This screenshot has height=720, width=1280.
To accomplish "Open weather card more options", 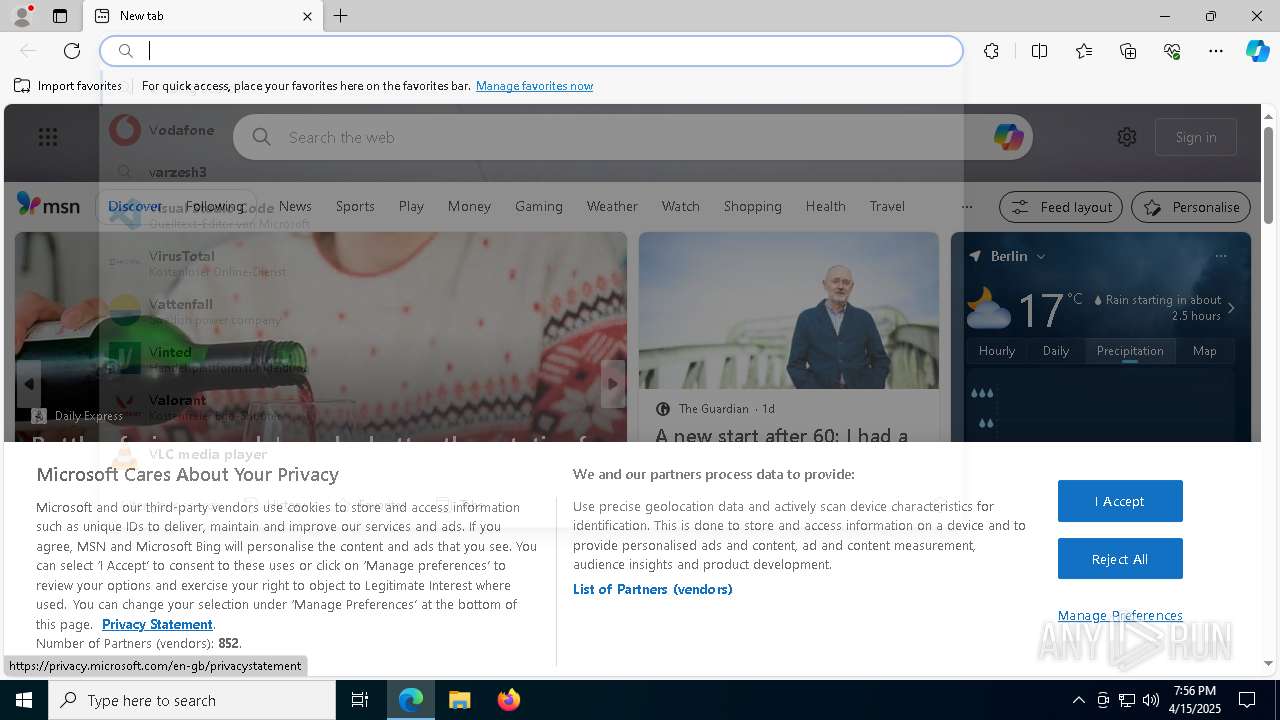I will tap(1221, 256).
